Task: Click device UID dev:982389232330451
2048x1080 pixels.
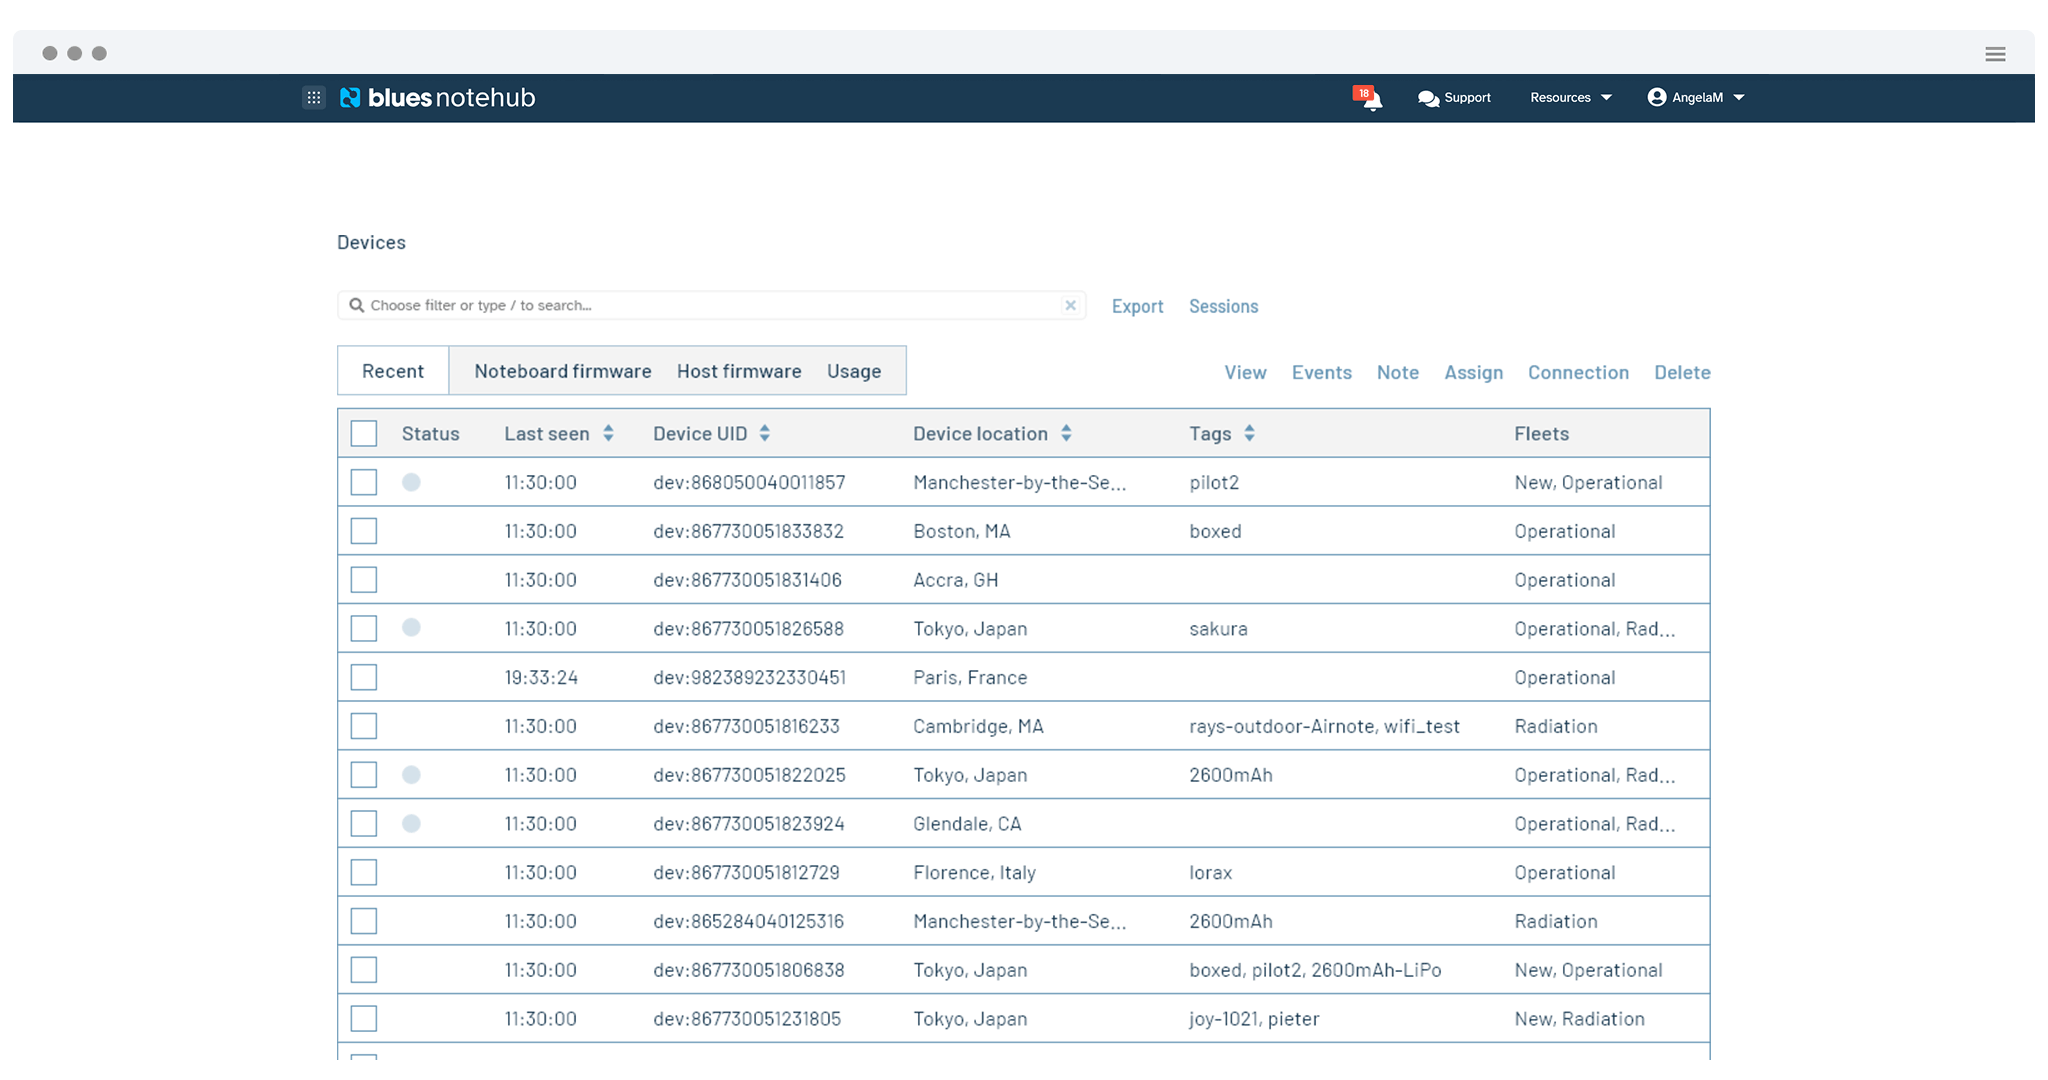Action: coord(749,677)
